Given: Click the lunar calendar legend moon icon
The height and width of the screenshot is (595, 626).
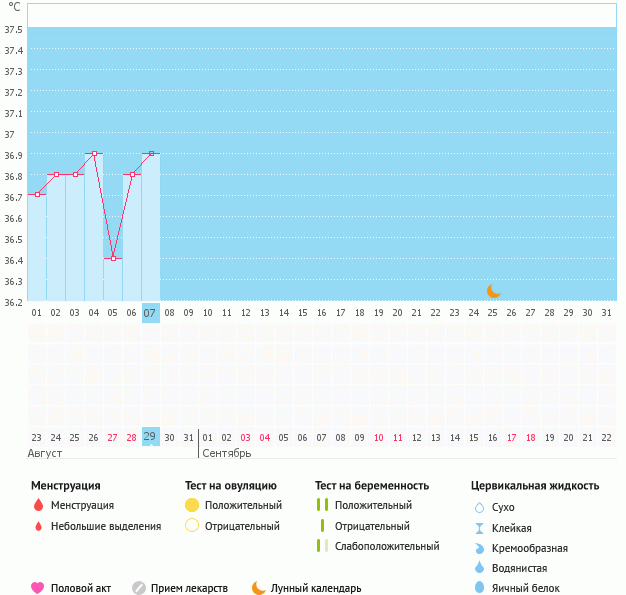Looking at the screenshot, I should (259, 588).
